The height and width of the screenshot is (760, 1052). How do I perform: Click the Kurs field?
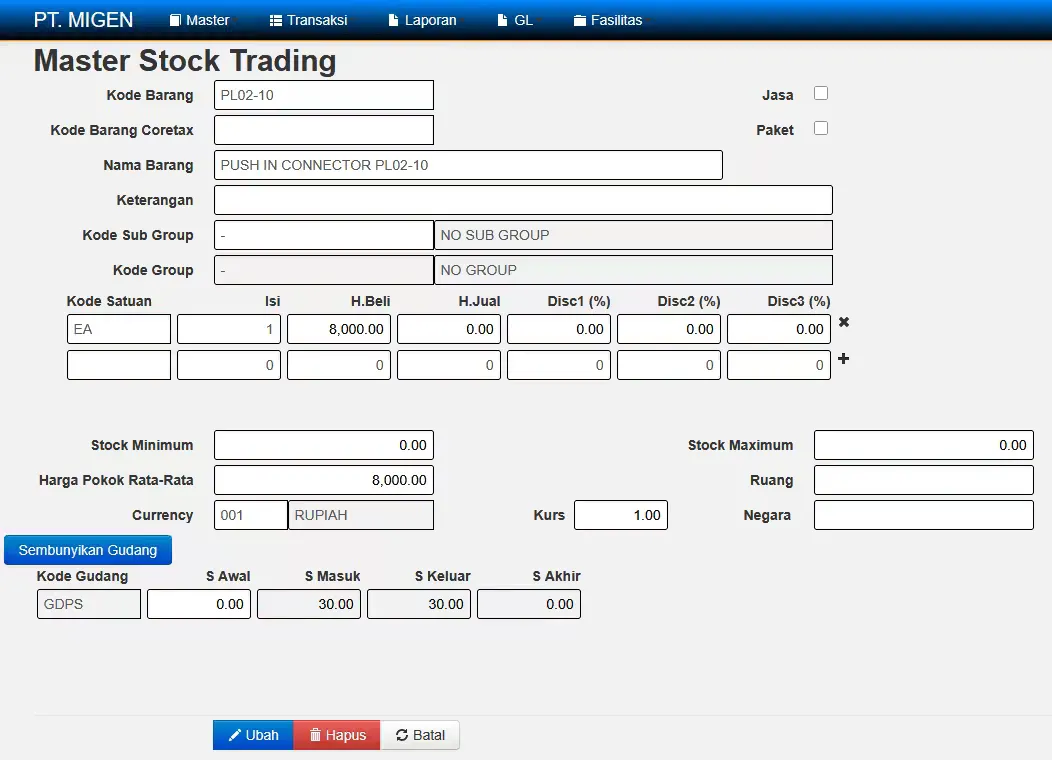click(x=621, y=515)
